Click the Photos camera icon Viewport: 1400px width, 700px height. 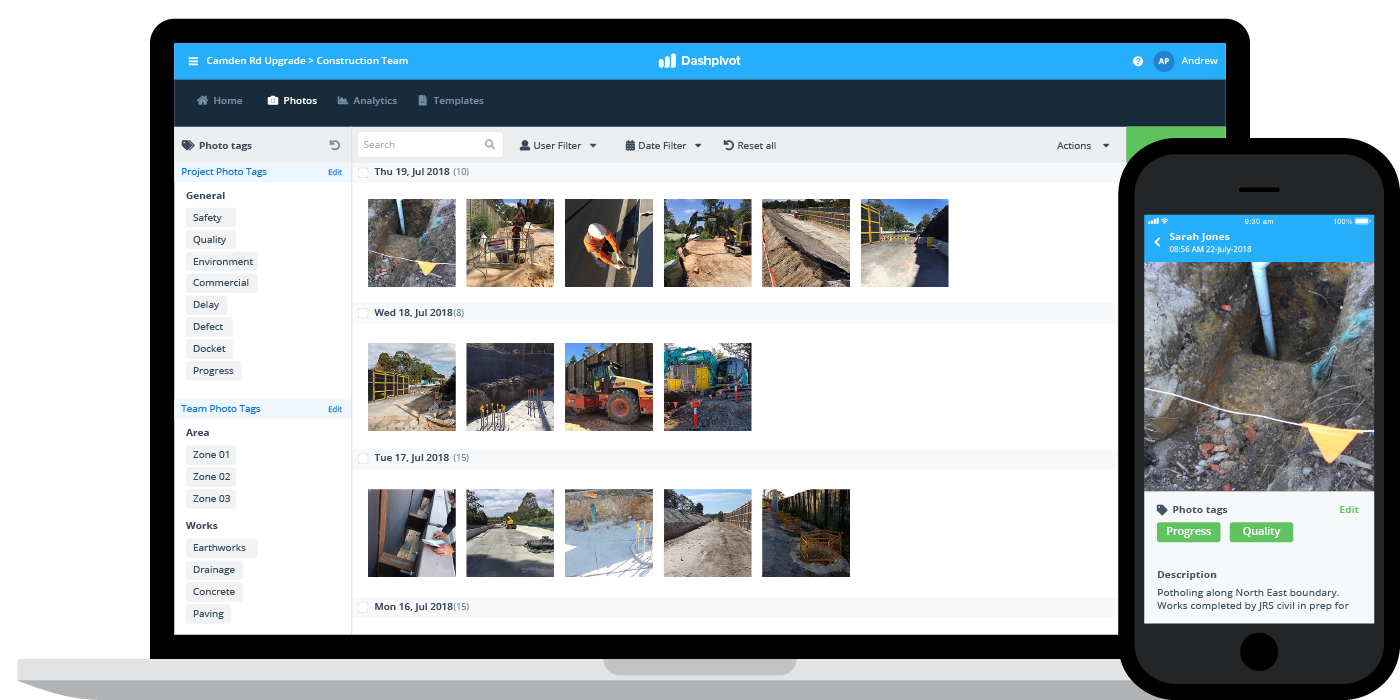[x=273, y=101]
